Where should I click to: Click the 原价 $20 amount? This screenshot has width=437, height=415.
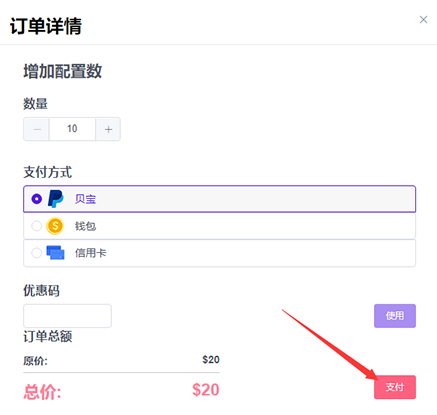point(211,360)
